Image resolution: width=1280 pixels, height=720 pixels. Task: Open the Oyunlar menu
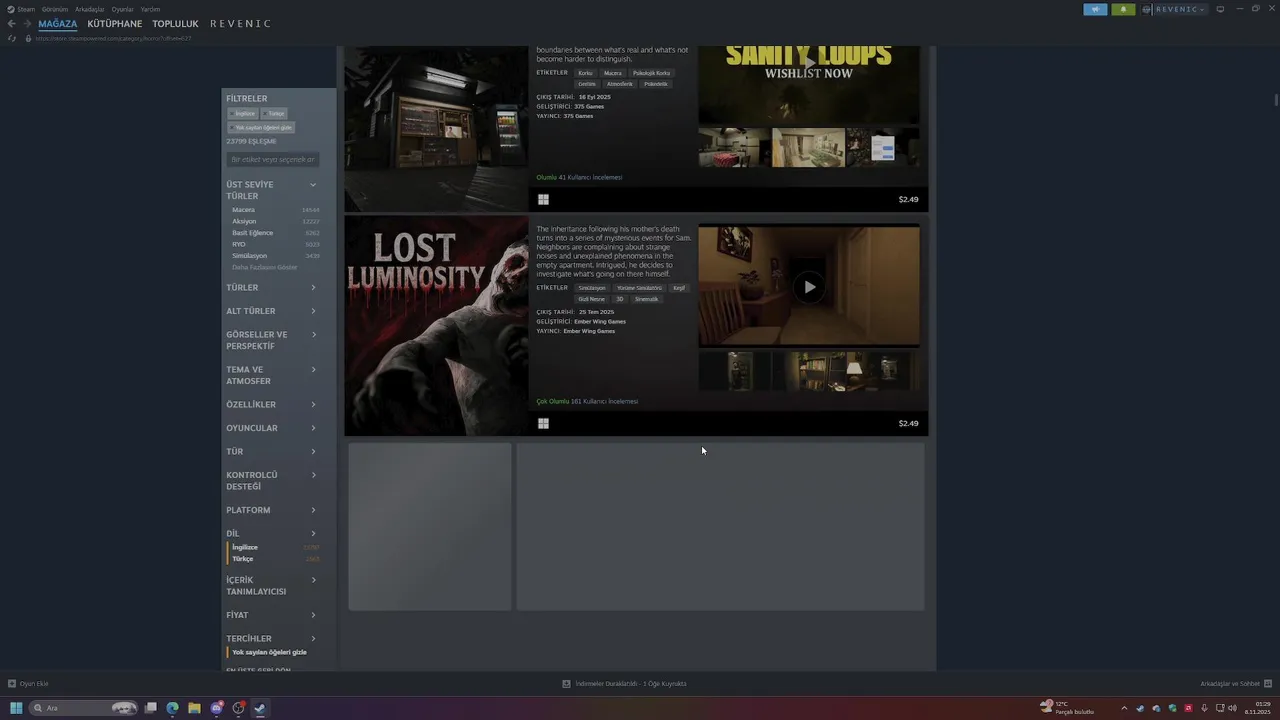pos(122,9)
